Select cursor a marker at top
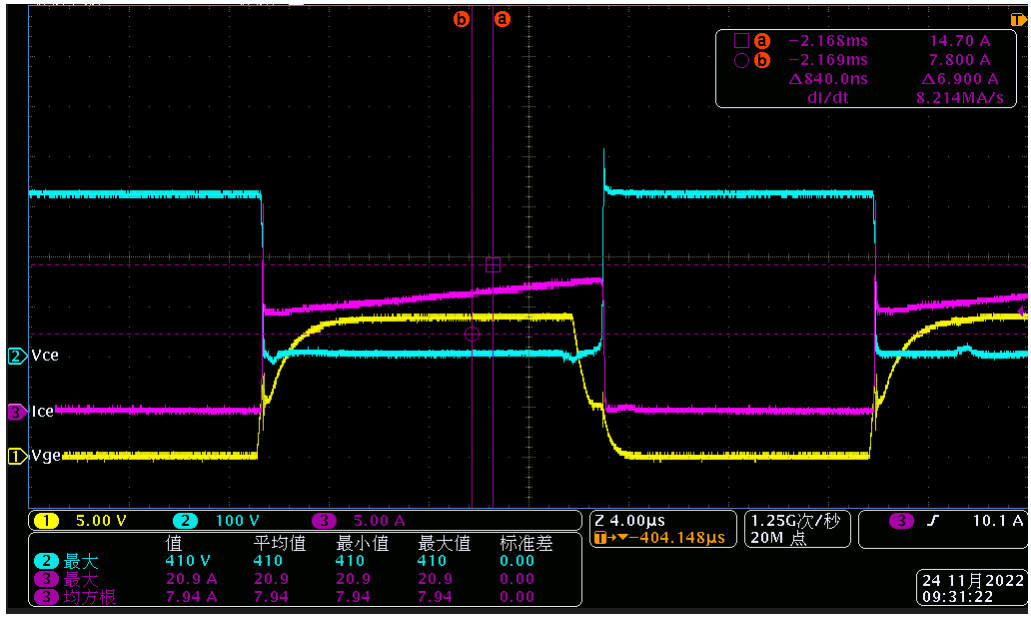 (502, 19)
